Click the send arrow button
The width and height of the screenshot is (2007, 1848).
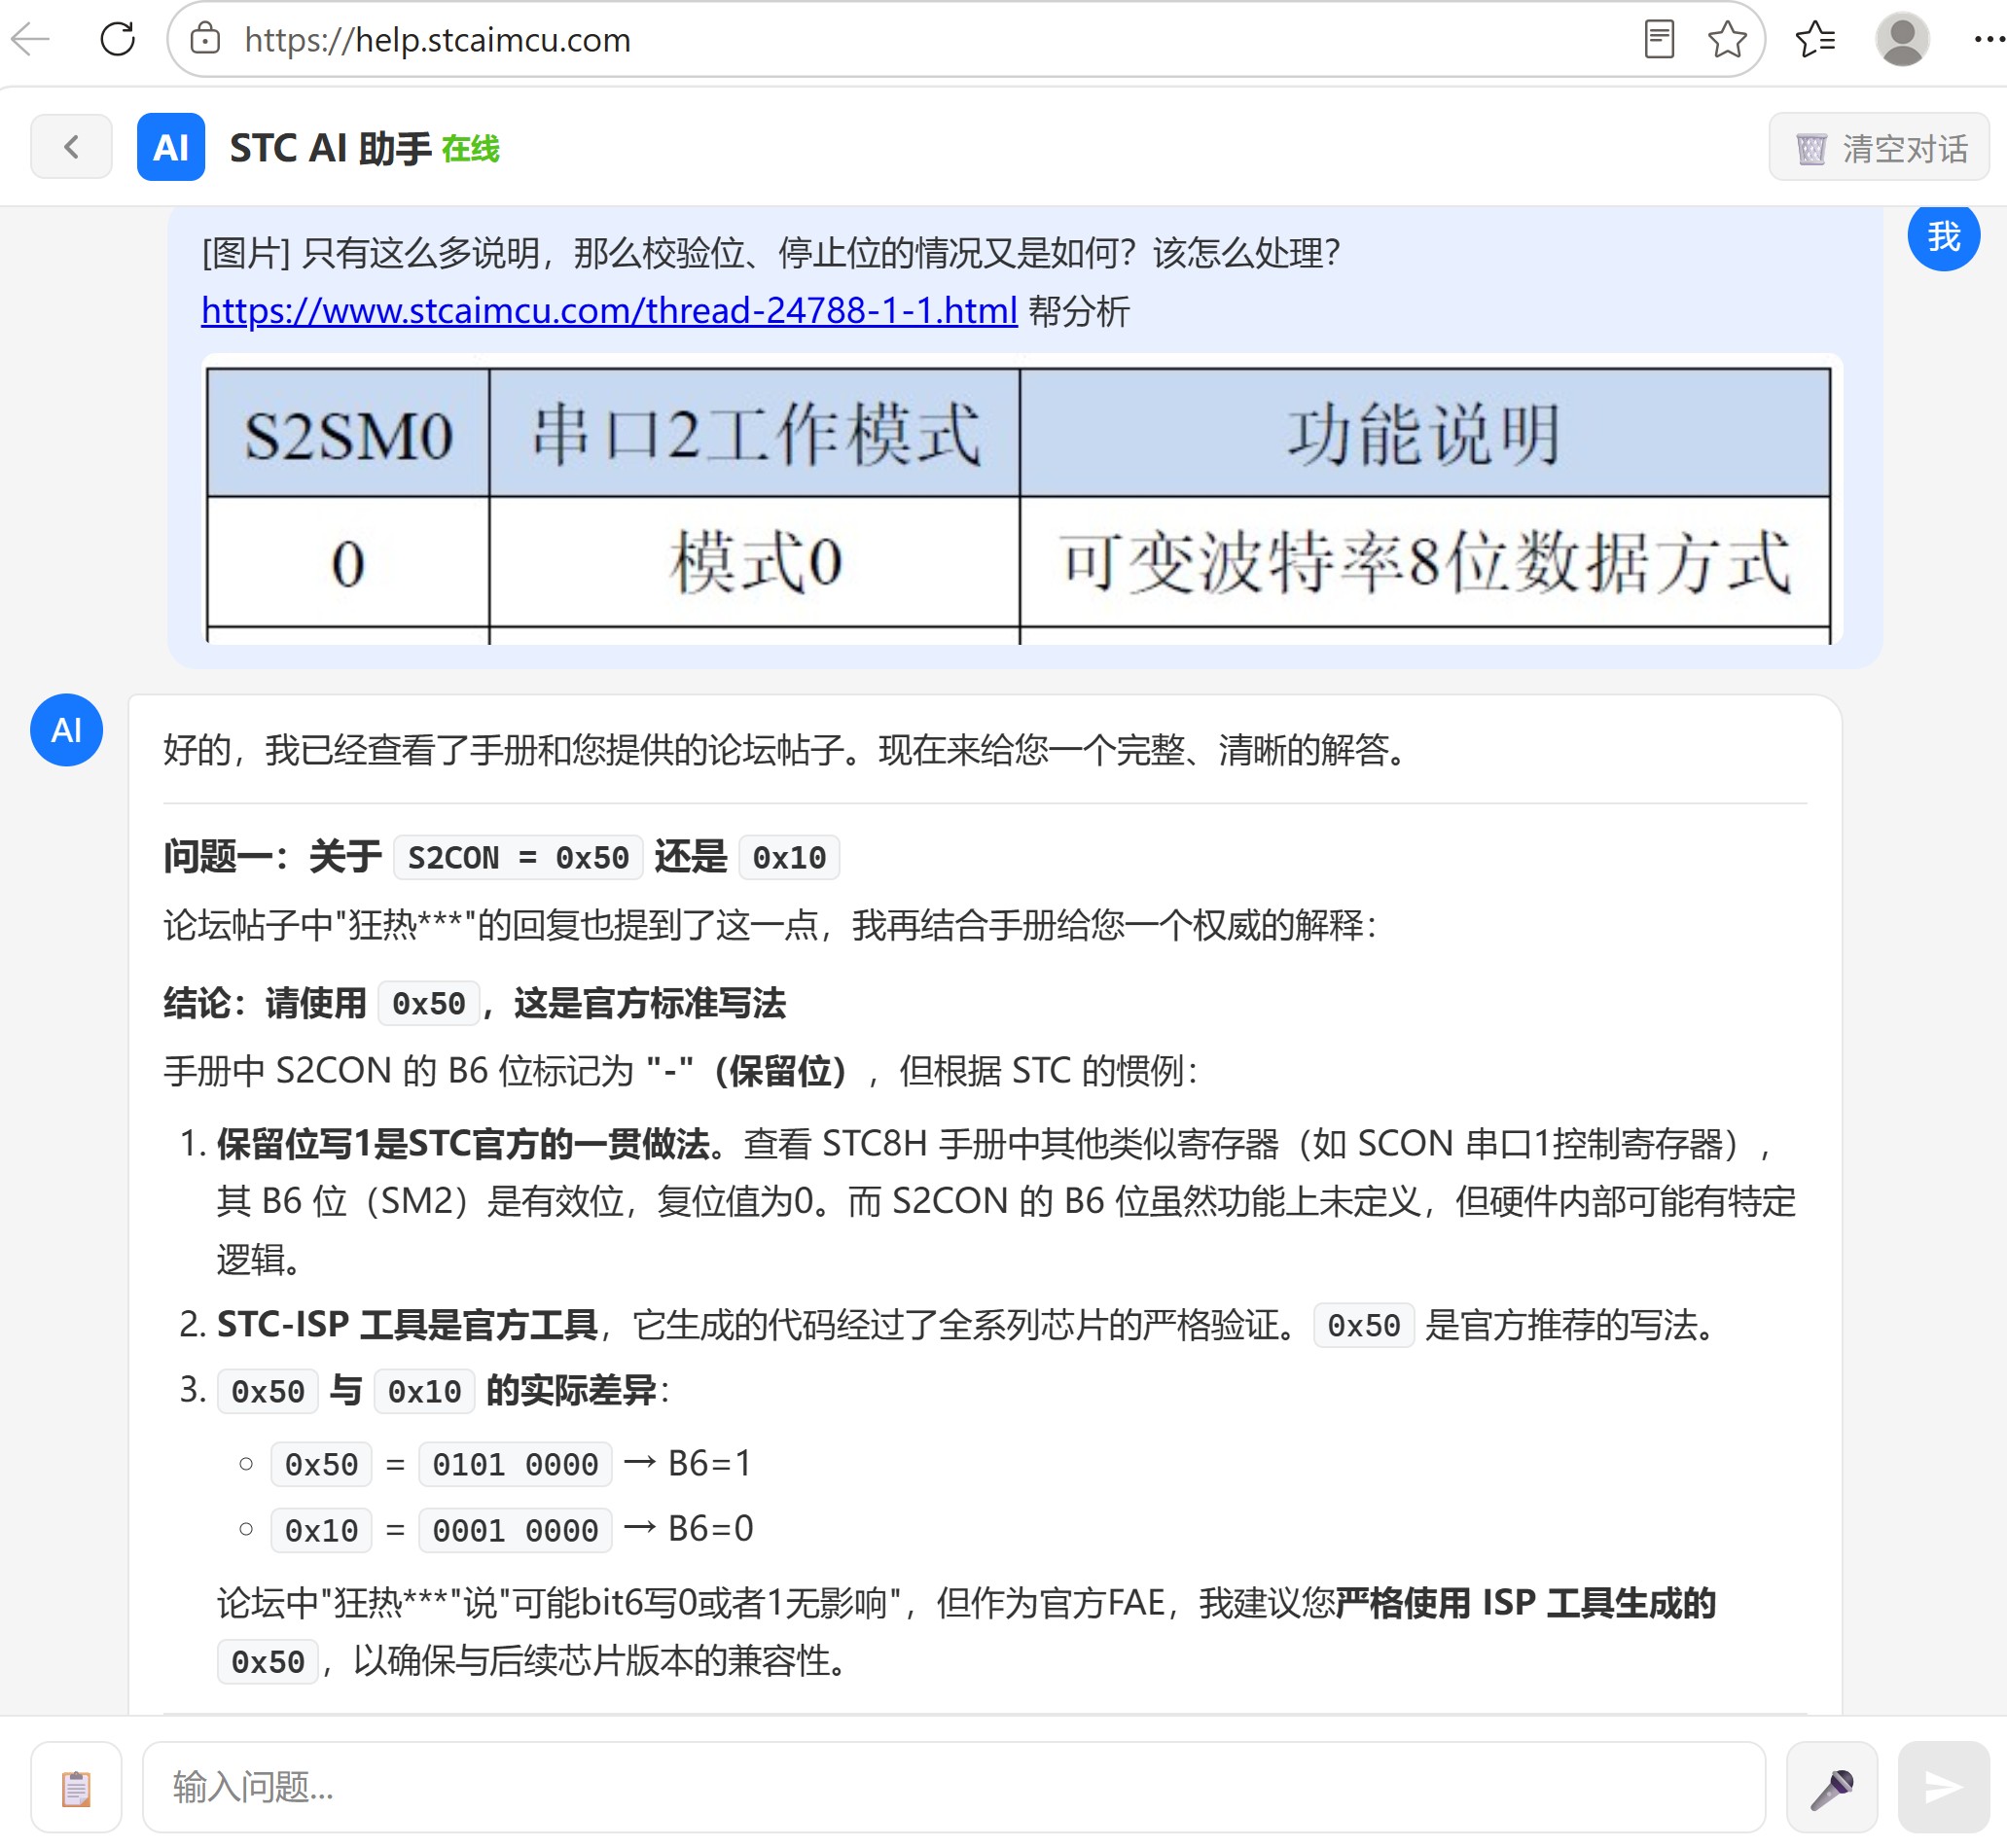pyautogui.click(x=1943, y=1787)
